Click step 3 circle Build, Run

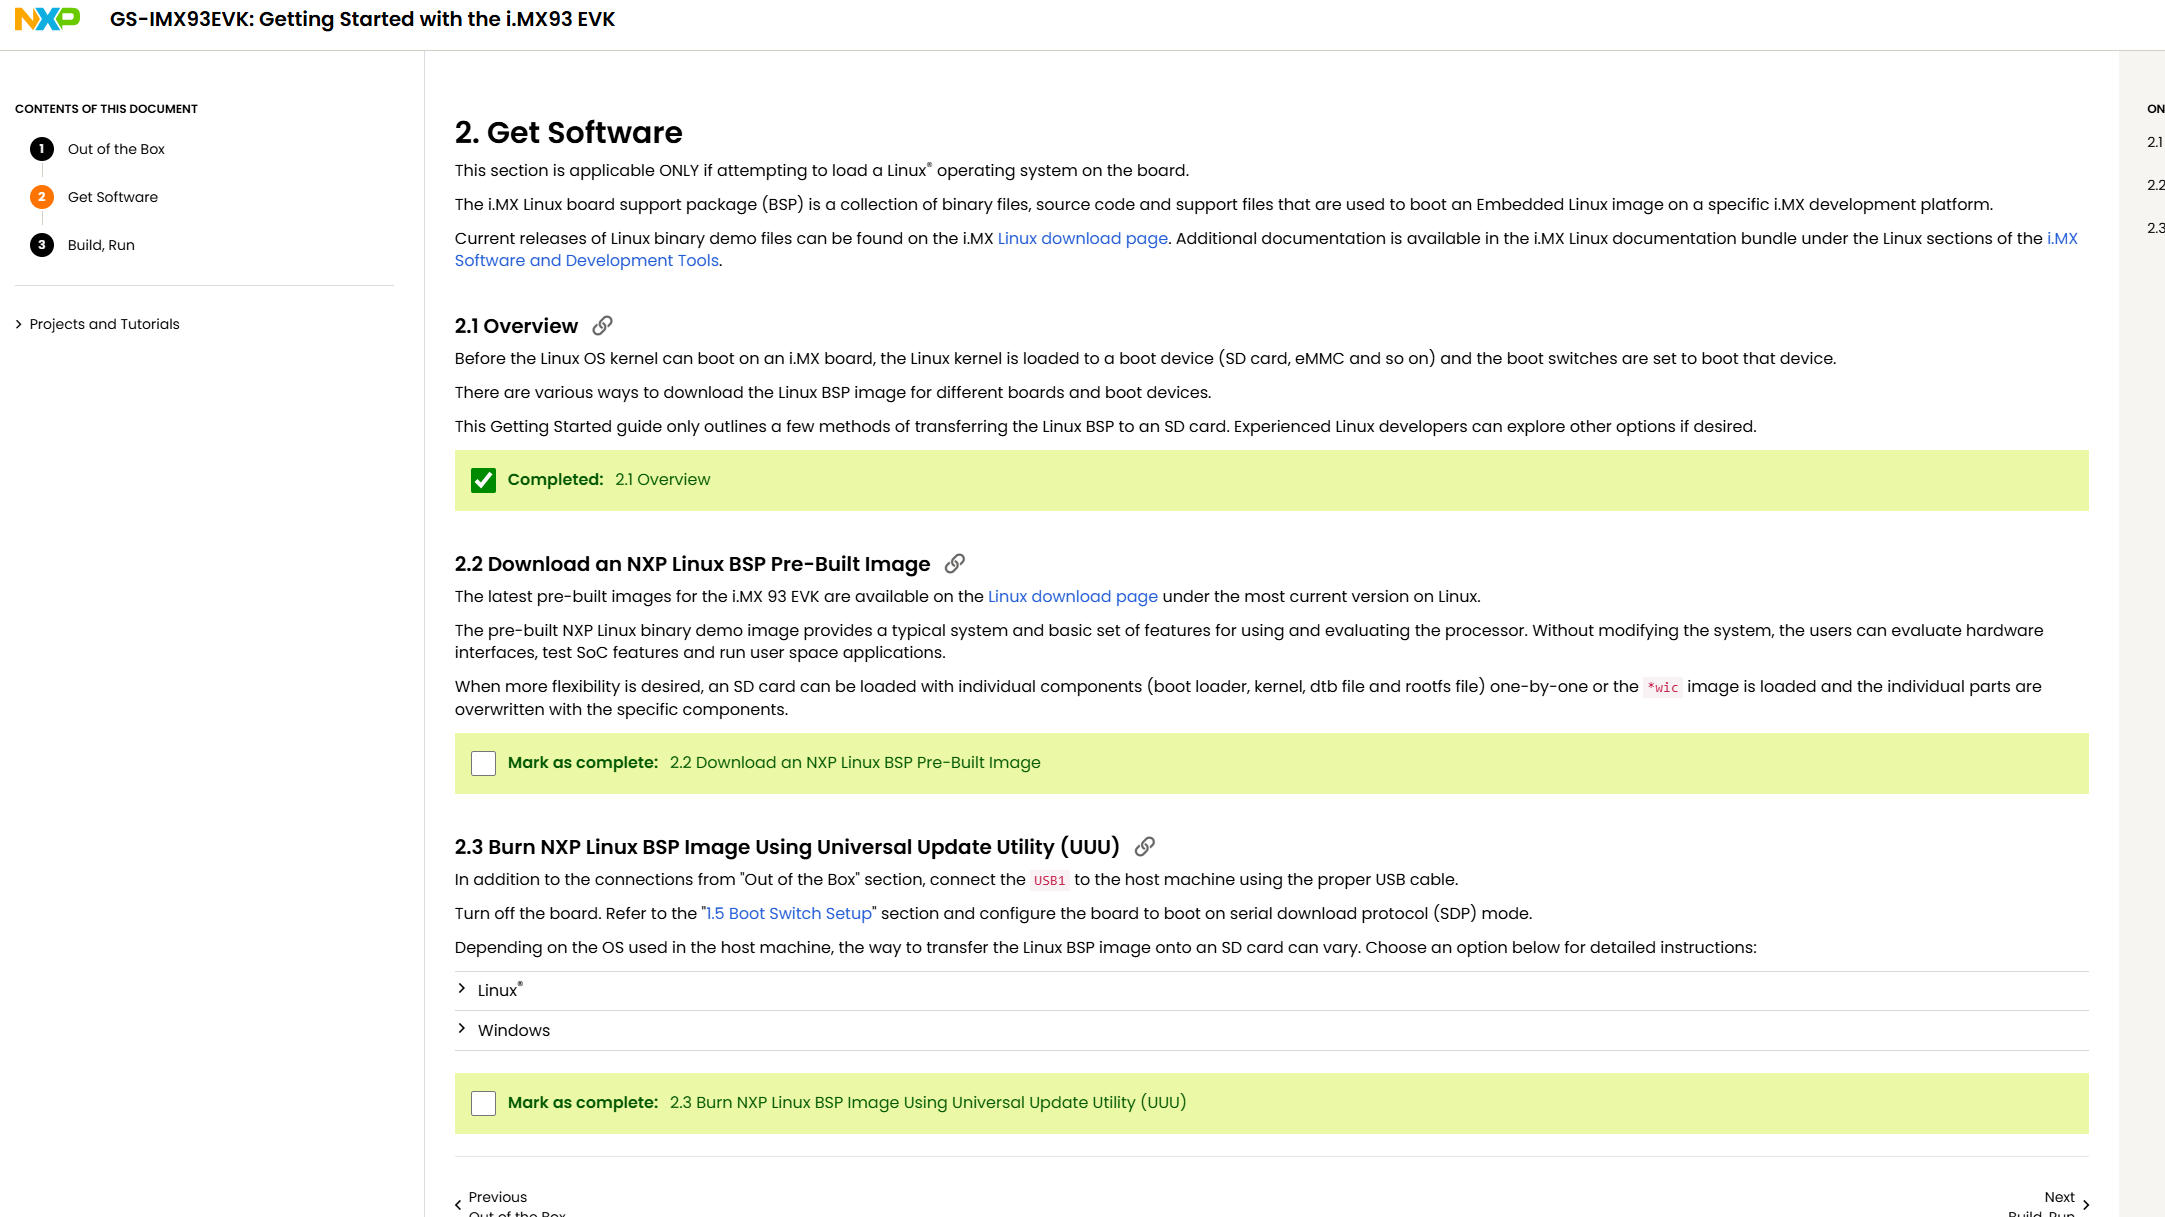click(42, 245)
